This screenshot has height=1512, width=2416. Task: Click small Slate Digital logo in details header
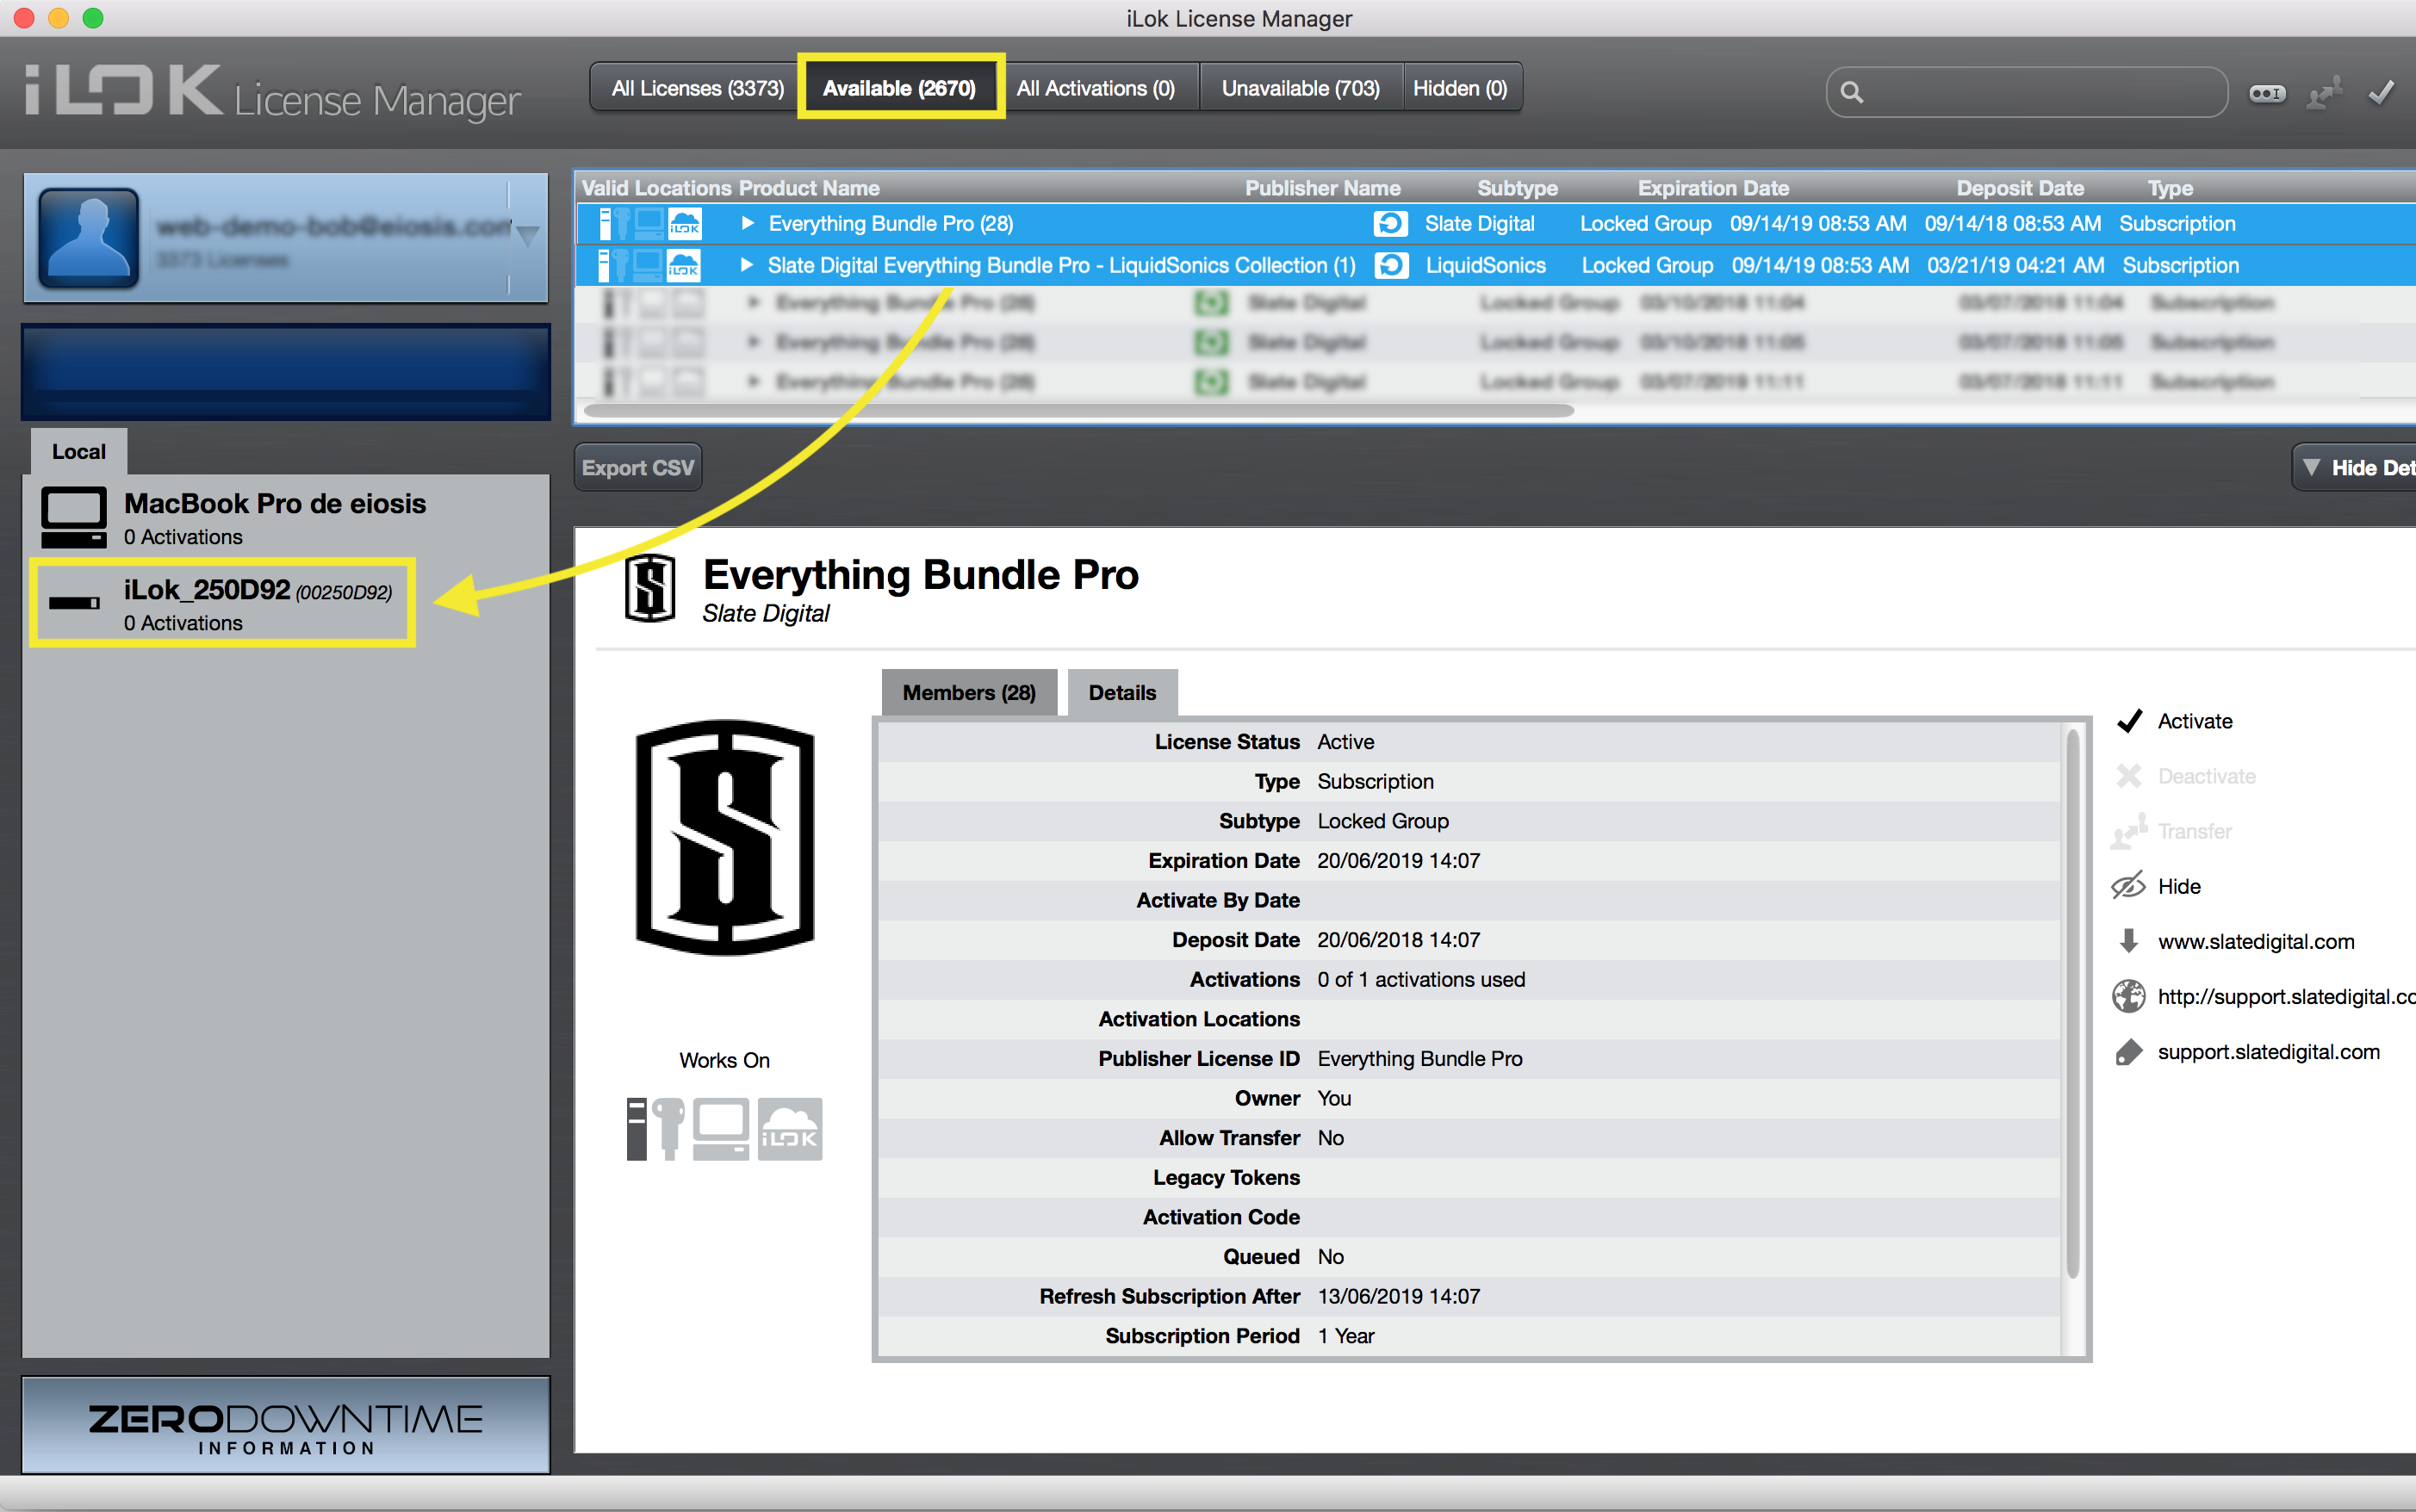[x=650, y=588]
